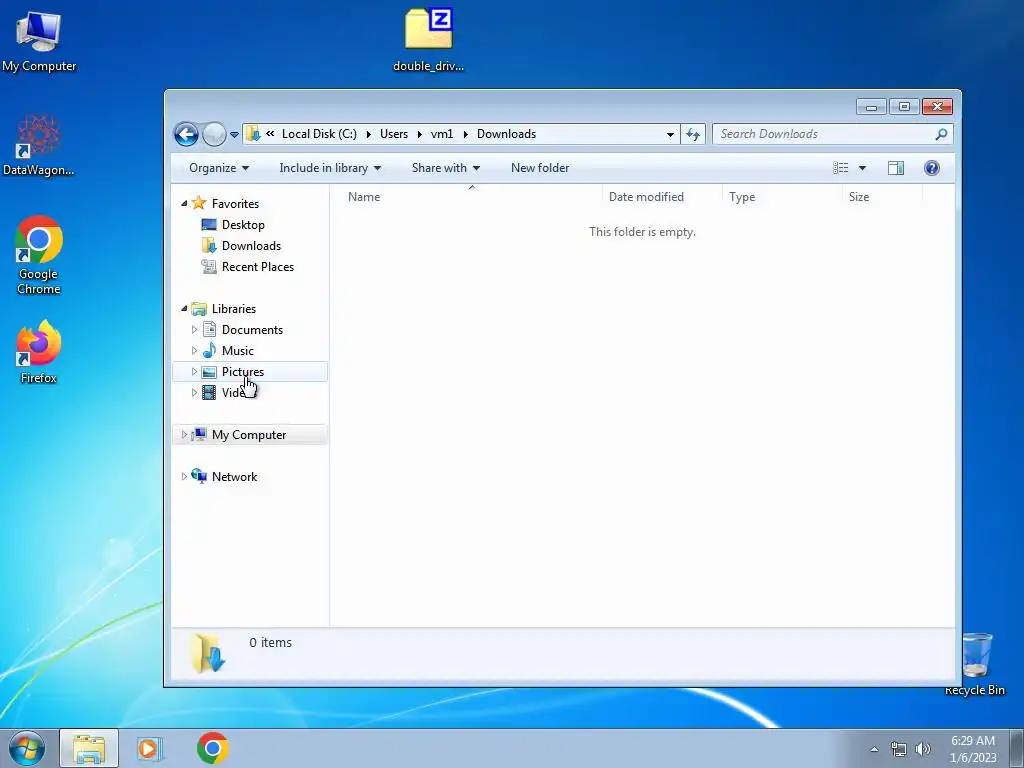Select the double_driv zip folder icon
1024x768 pixels.
point(428,40)
